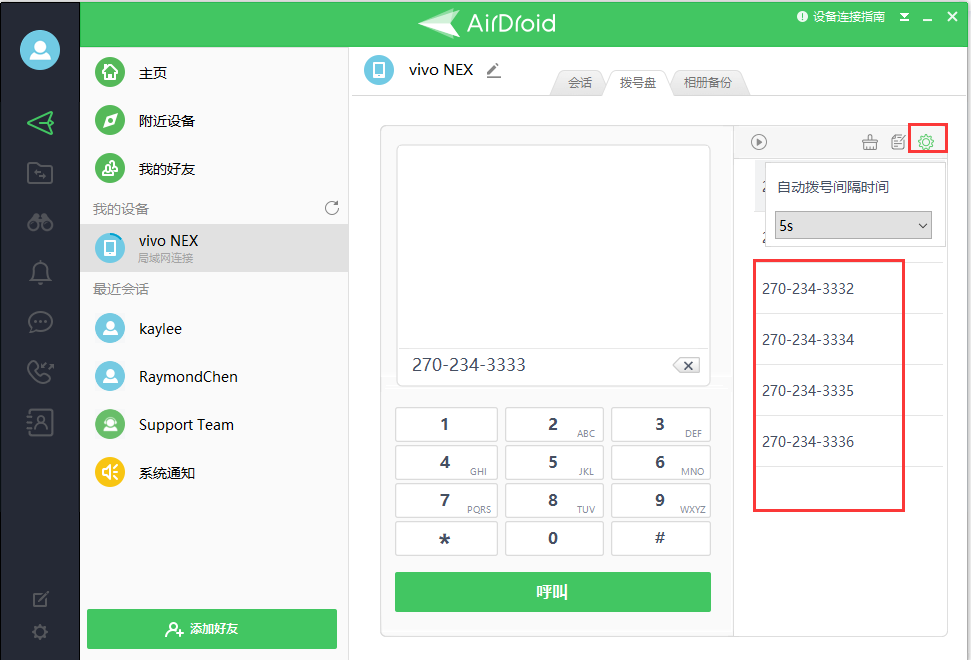Open the remote control binoculars icon
Viewport: 971px width, 660px height.
tap(40, 222)
